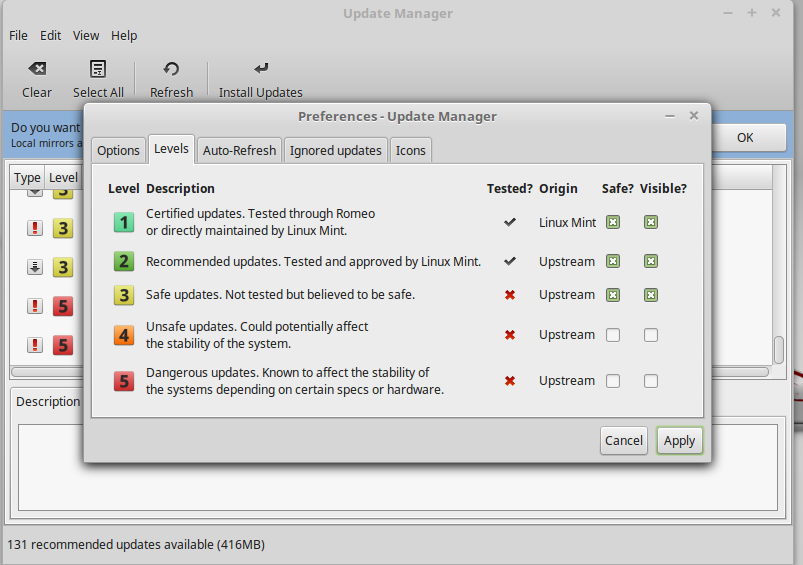Click the Install Updates toolbar icon
Image resolution: width=803 pixels, height=565 pixels.
[261, 69]
